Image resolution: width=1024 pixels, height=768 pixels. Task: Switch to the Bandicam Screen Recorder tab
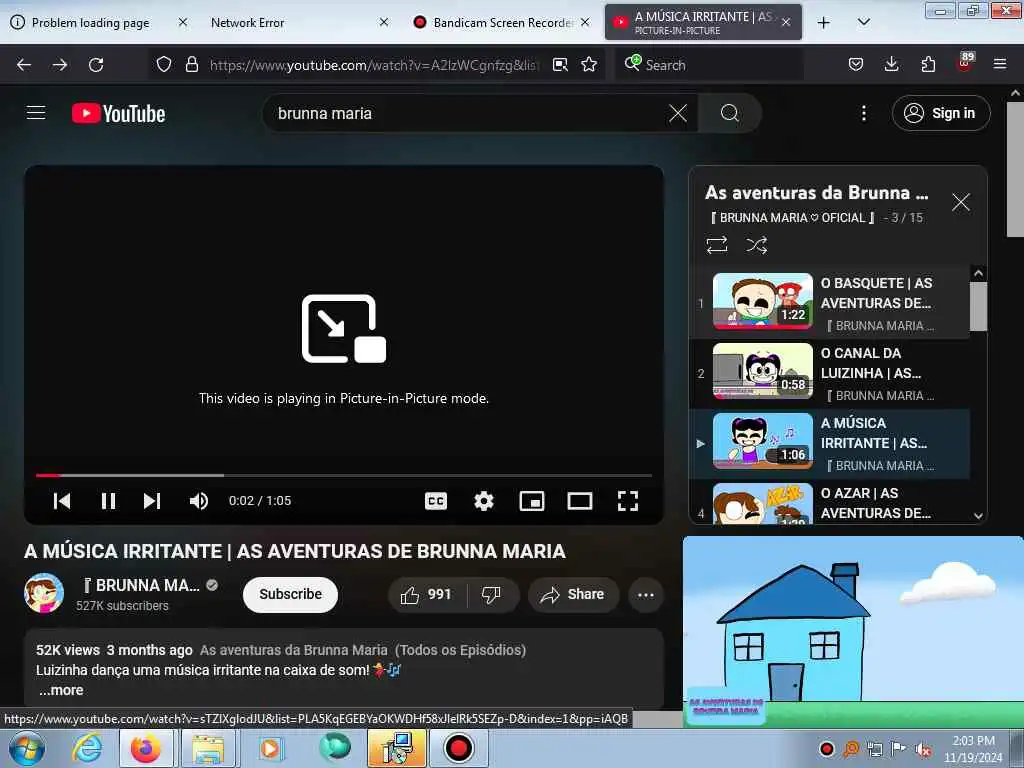click(x=503, y=22)
